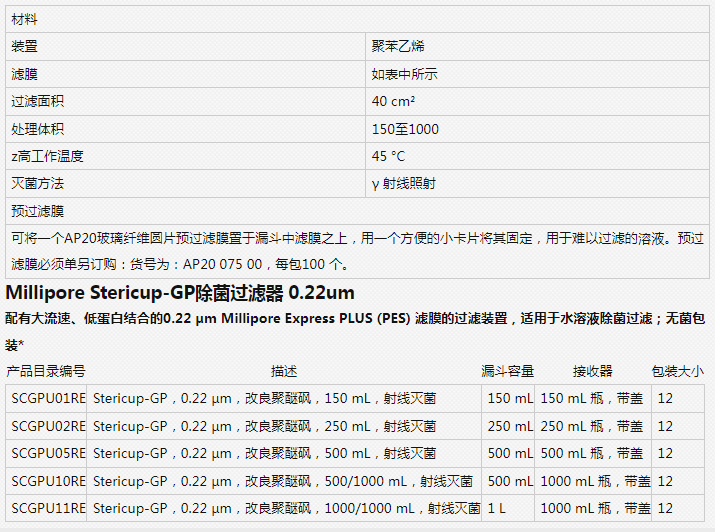
Task: Click the 1000/1000 mL description cell
Action: point(284,508)
